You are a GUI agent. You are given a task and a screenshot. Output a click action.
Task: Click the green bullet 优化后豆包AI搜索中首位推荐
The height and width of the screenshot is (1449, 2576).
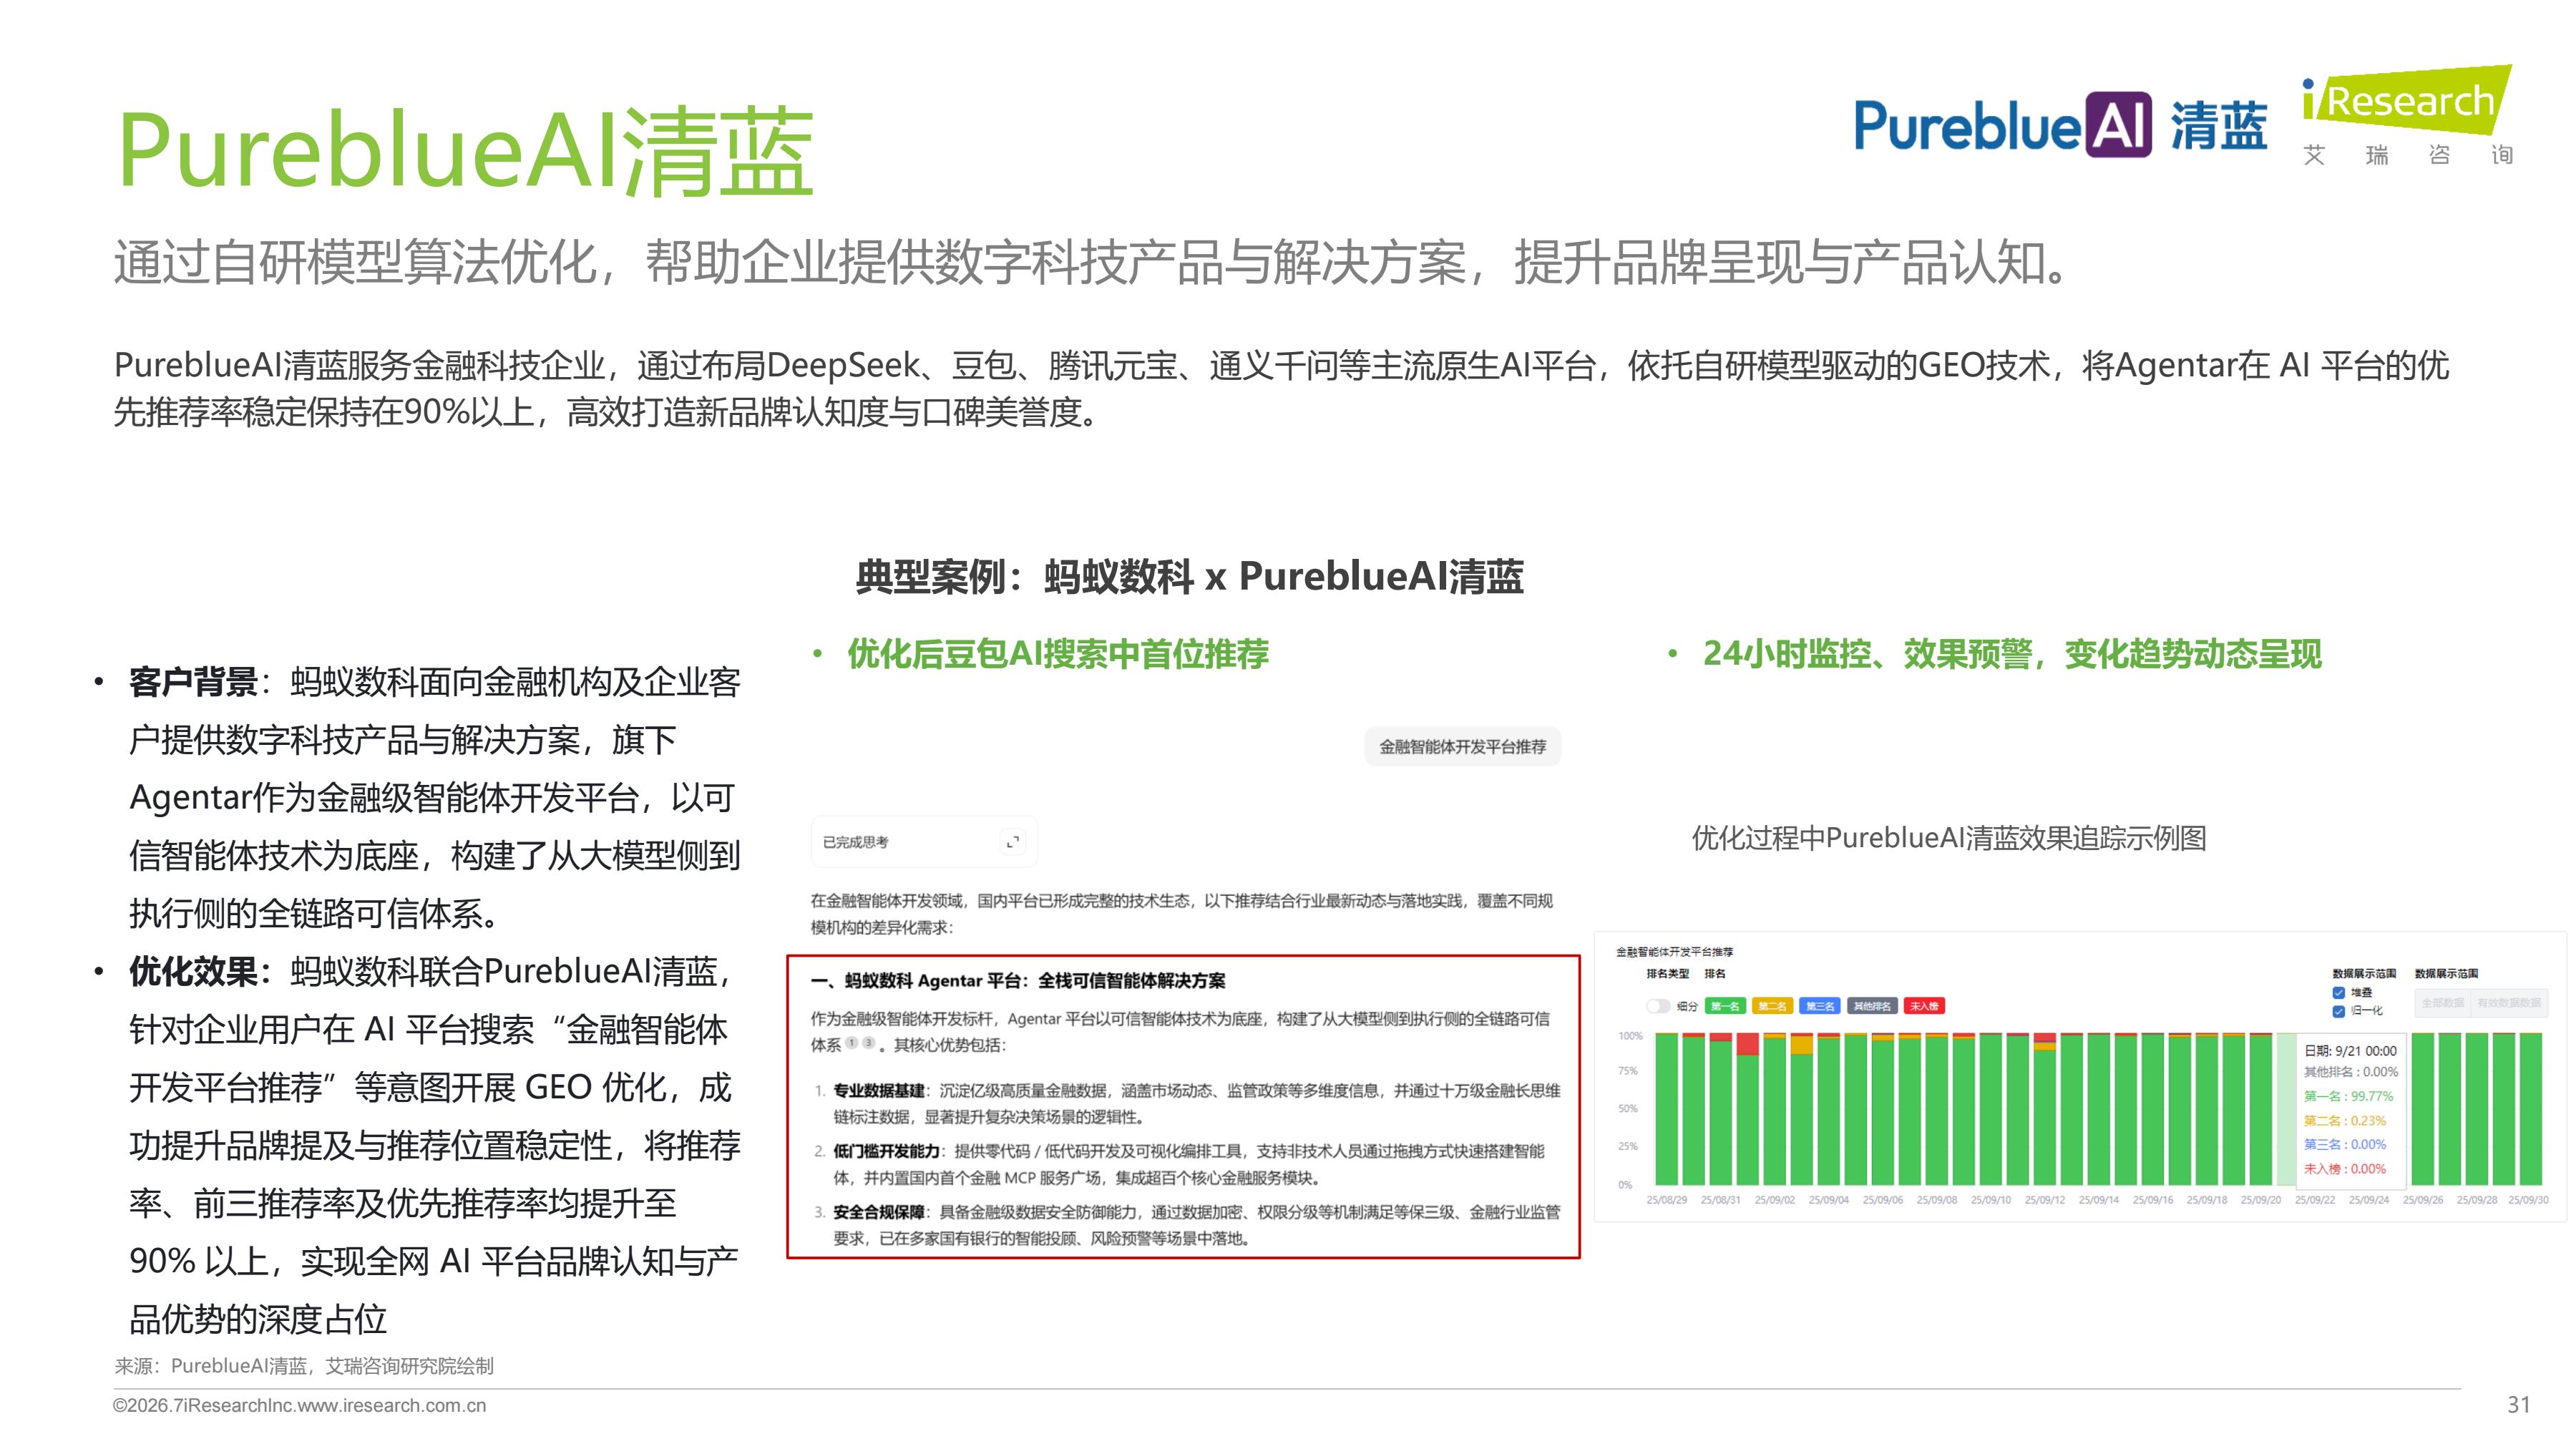coord(1058,654)
